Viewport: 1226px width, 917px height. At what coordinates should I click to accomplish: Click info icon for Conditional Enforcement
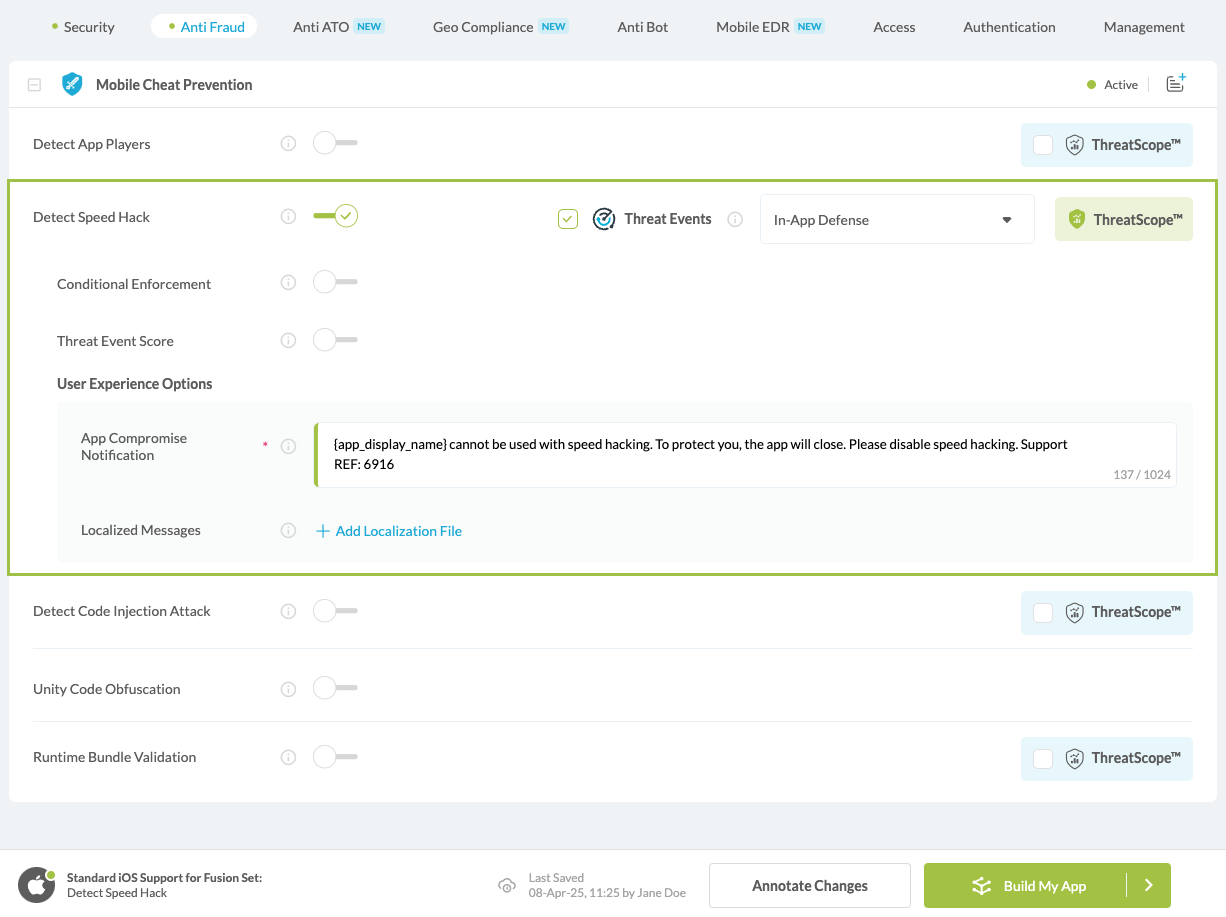pyautogui.click(x=288, y=283)
